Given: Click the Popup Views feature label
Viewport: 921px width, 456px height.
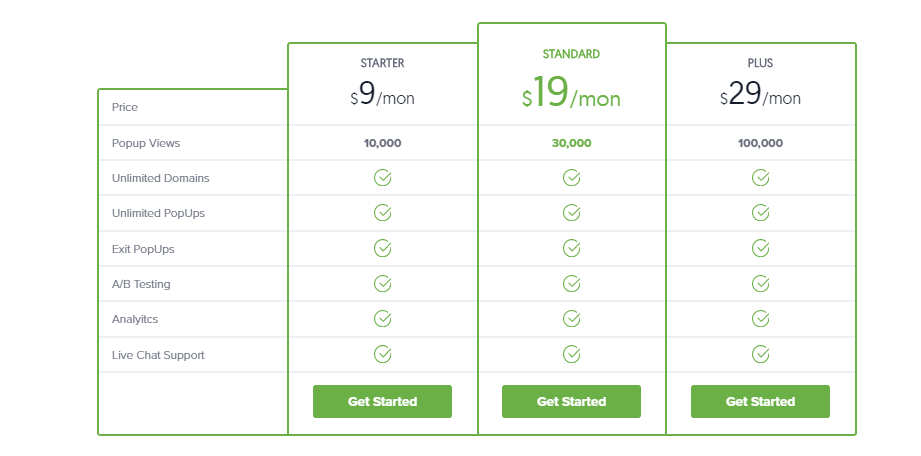Looking at the screenshot, I should pos(146,143).
